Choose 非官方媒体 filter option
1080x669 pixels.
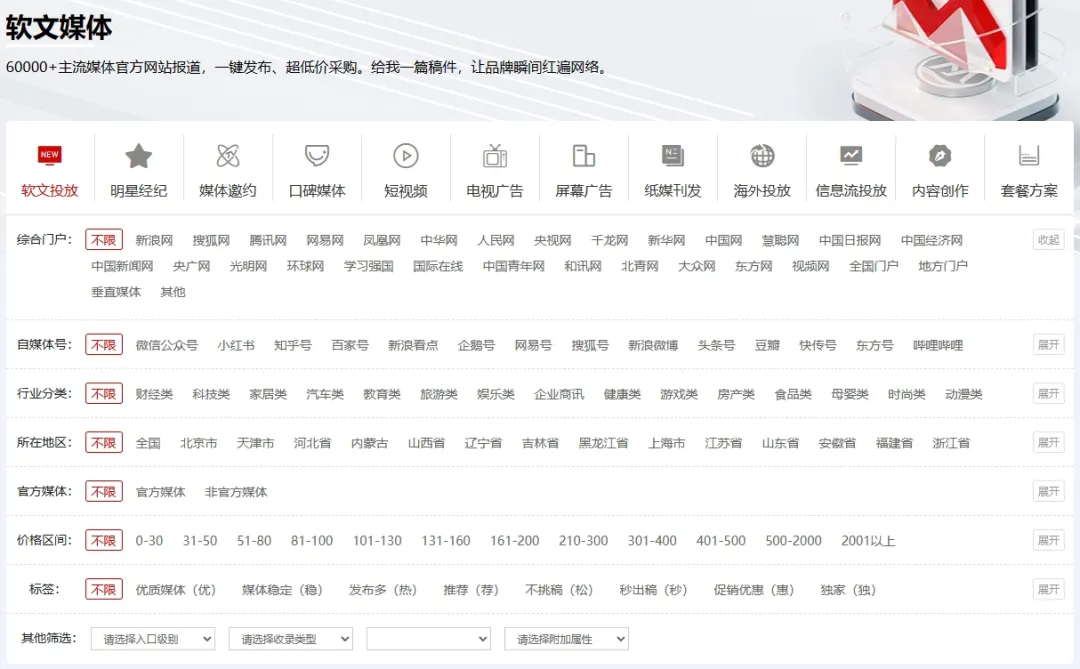(x=236, y=492)
